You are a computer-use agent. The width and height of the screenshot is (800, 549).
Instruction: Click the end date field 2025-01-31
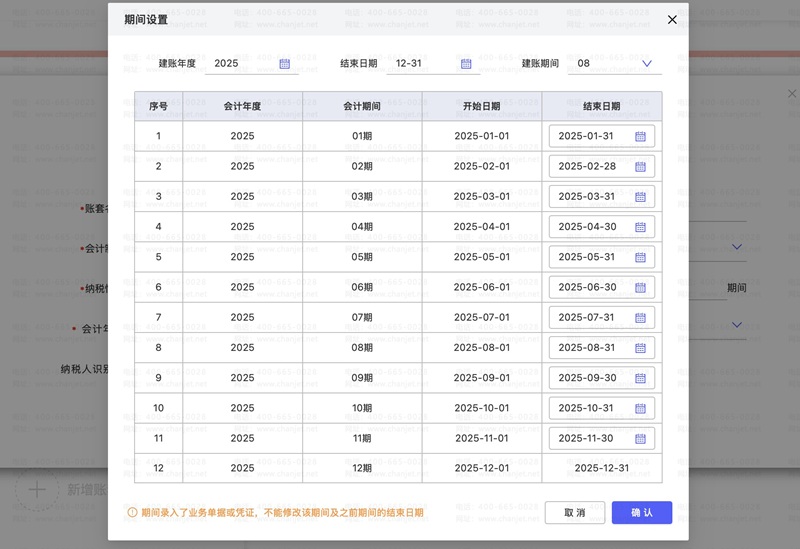[x=602, y=136]
